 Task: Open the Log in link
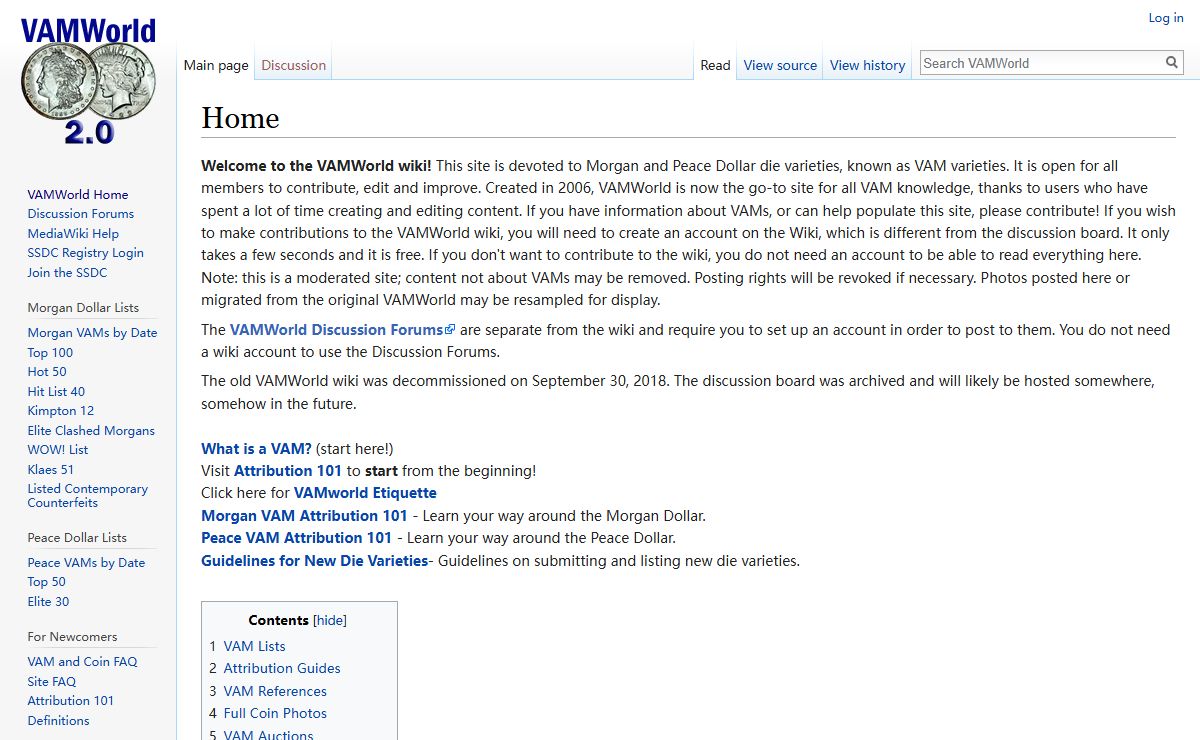pos(1165,17)
